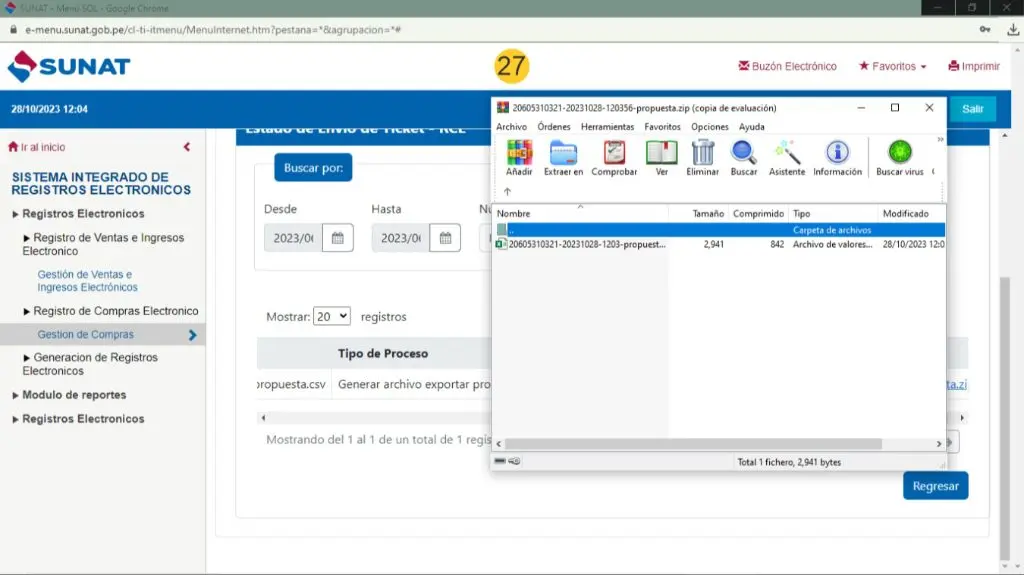Image resolution: width=1024 pixels, height=575 pixels.
Task: Show archive Información icon
Action: pos(837,154)
